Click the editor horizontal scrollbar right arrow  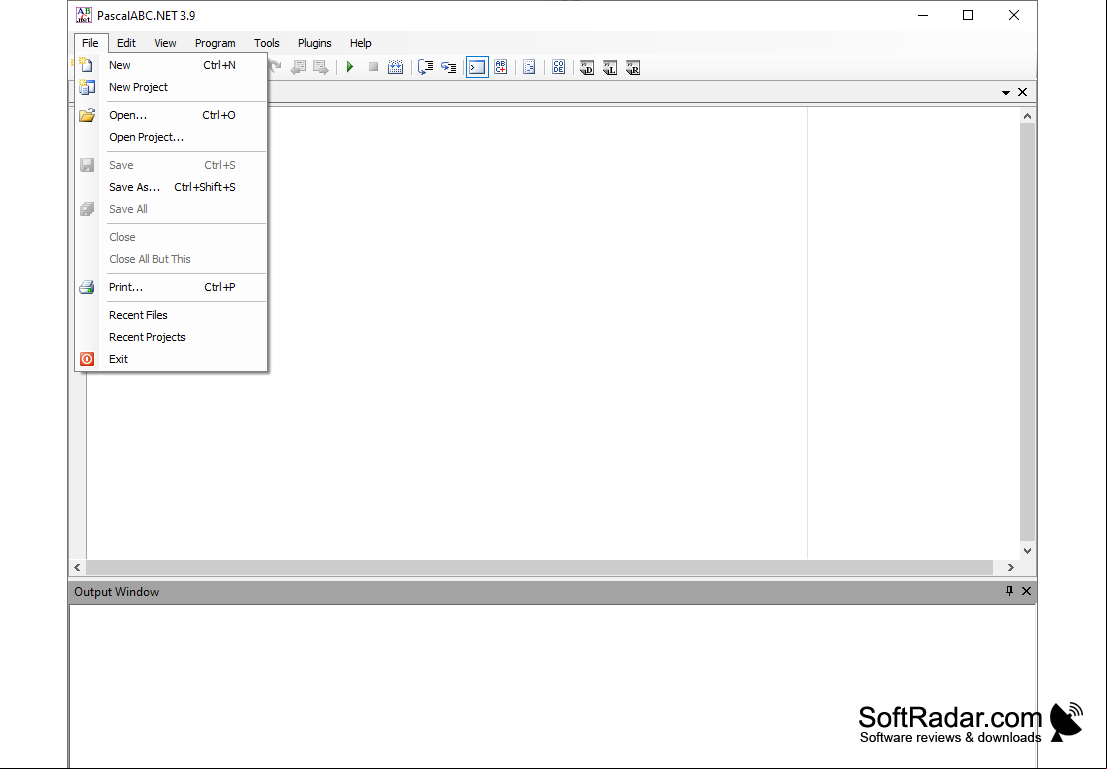click(x=1011, y=567)
